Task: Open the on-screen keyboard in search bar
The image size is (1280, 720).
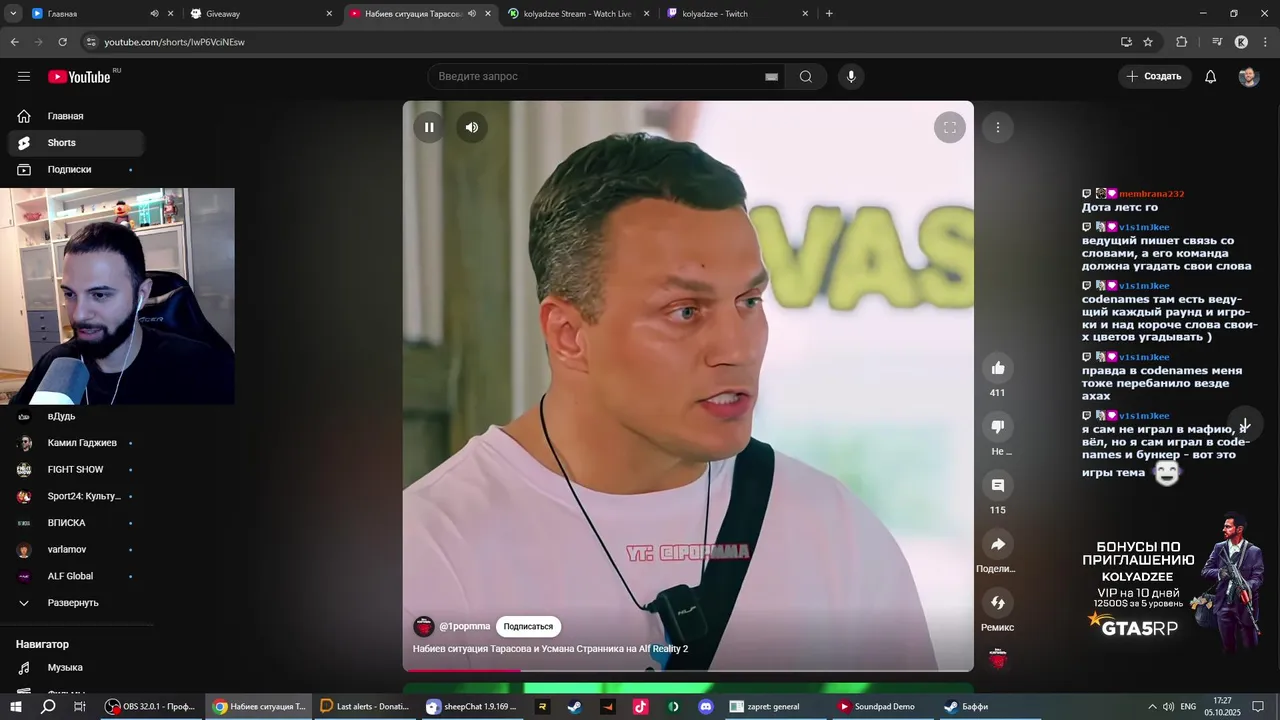Action: [771, 76]
